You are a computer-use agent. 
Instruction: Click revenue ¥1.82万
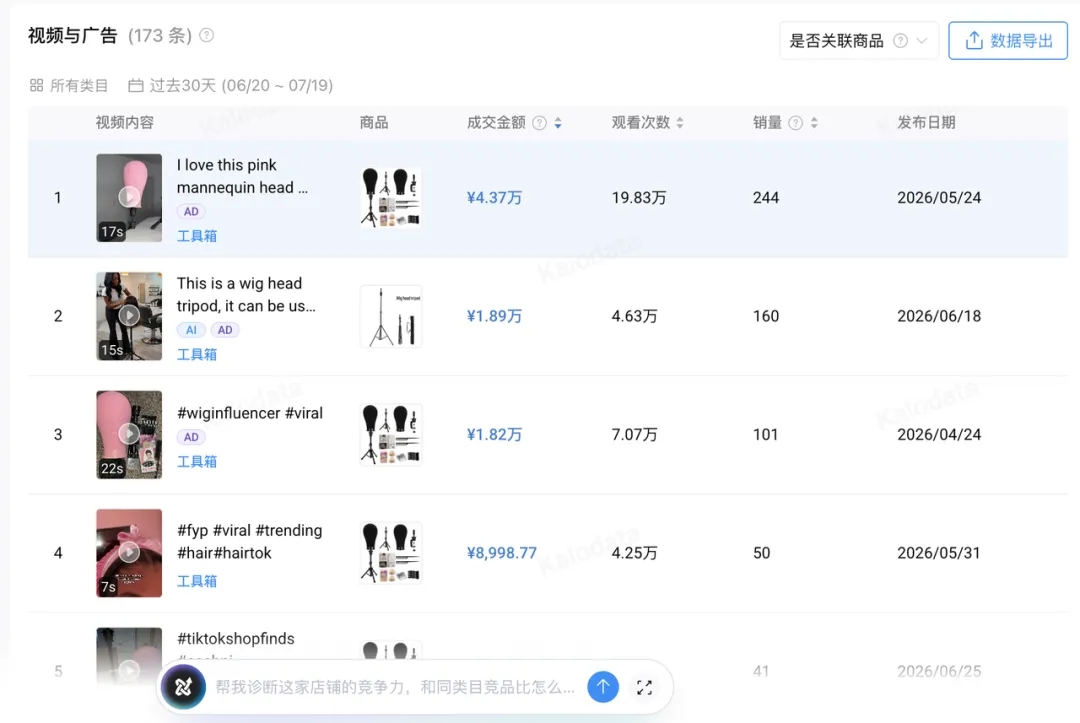(x=494, y=434)
